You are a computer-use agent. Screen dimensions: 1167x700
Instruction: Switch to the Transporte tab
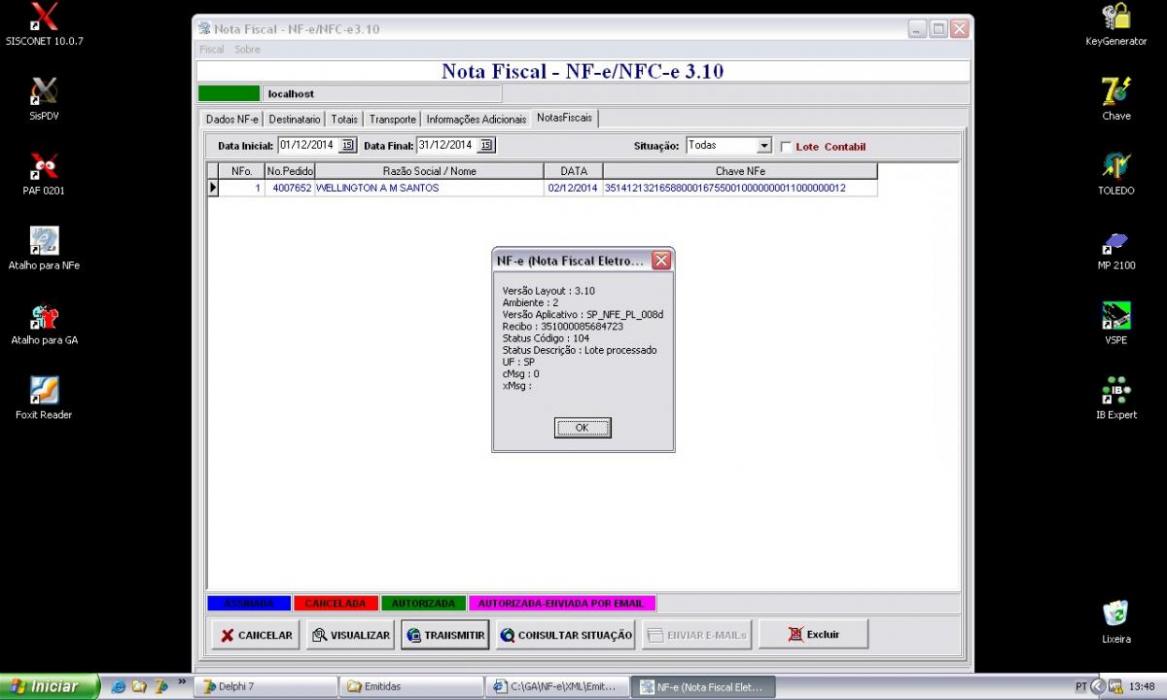[392, 119]
